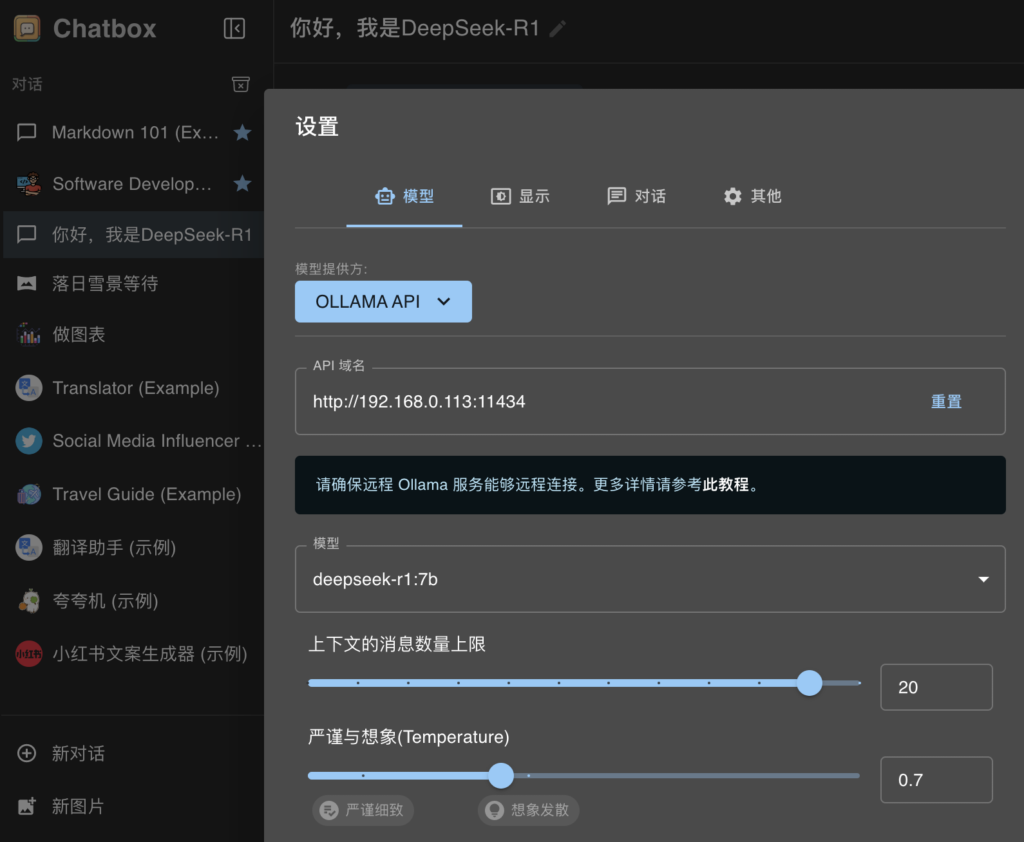Open the Translator (Example) conversation
1024x842 pixels.
[134, 388]
